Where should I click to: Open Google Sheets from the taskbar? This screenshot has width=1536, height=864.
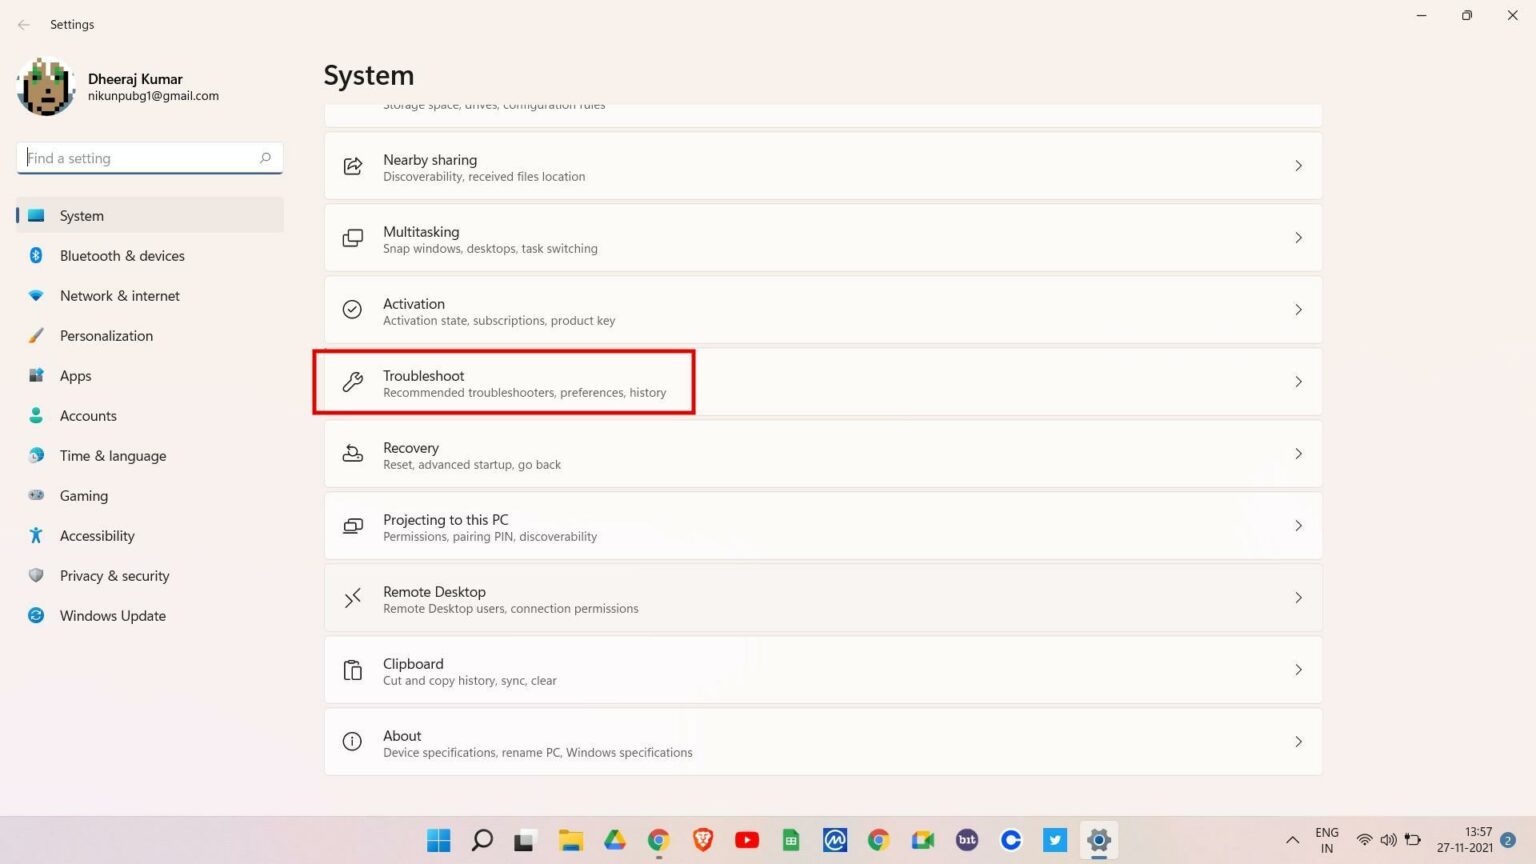790,840
